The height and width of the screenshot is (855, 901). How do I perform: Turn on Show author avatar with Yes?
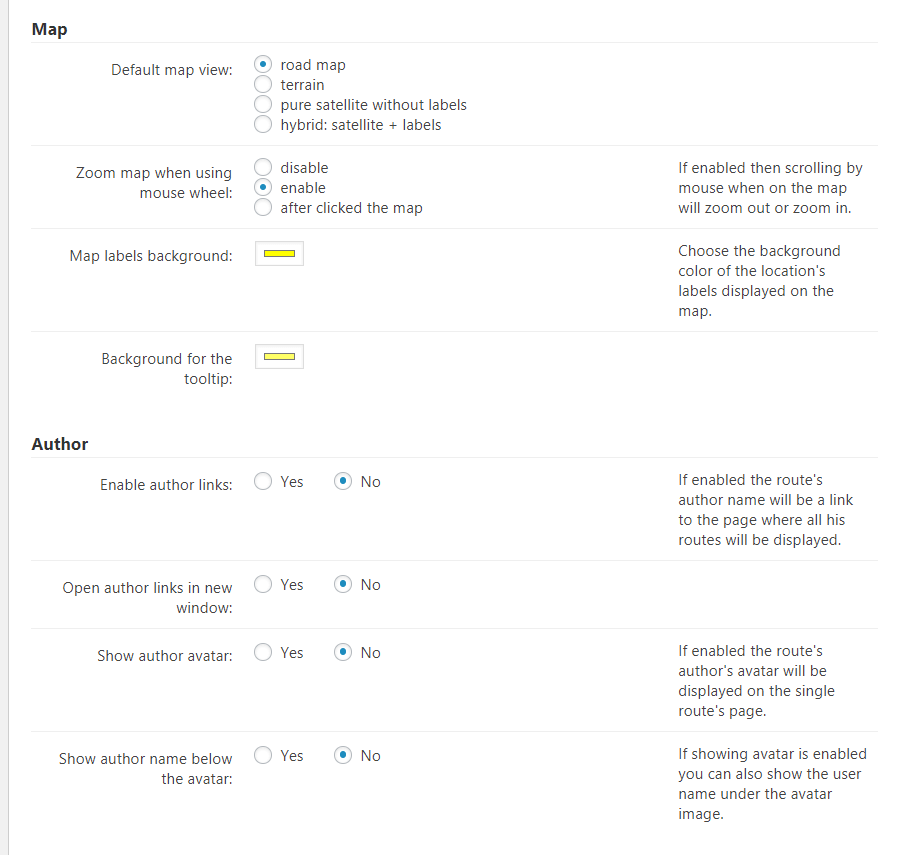click(x=263, y=653)
